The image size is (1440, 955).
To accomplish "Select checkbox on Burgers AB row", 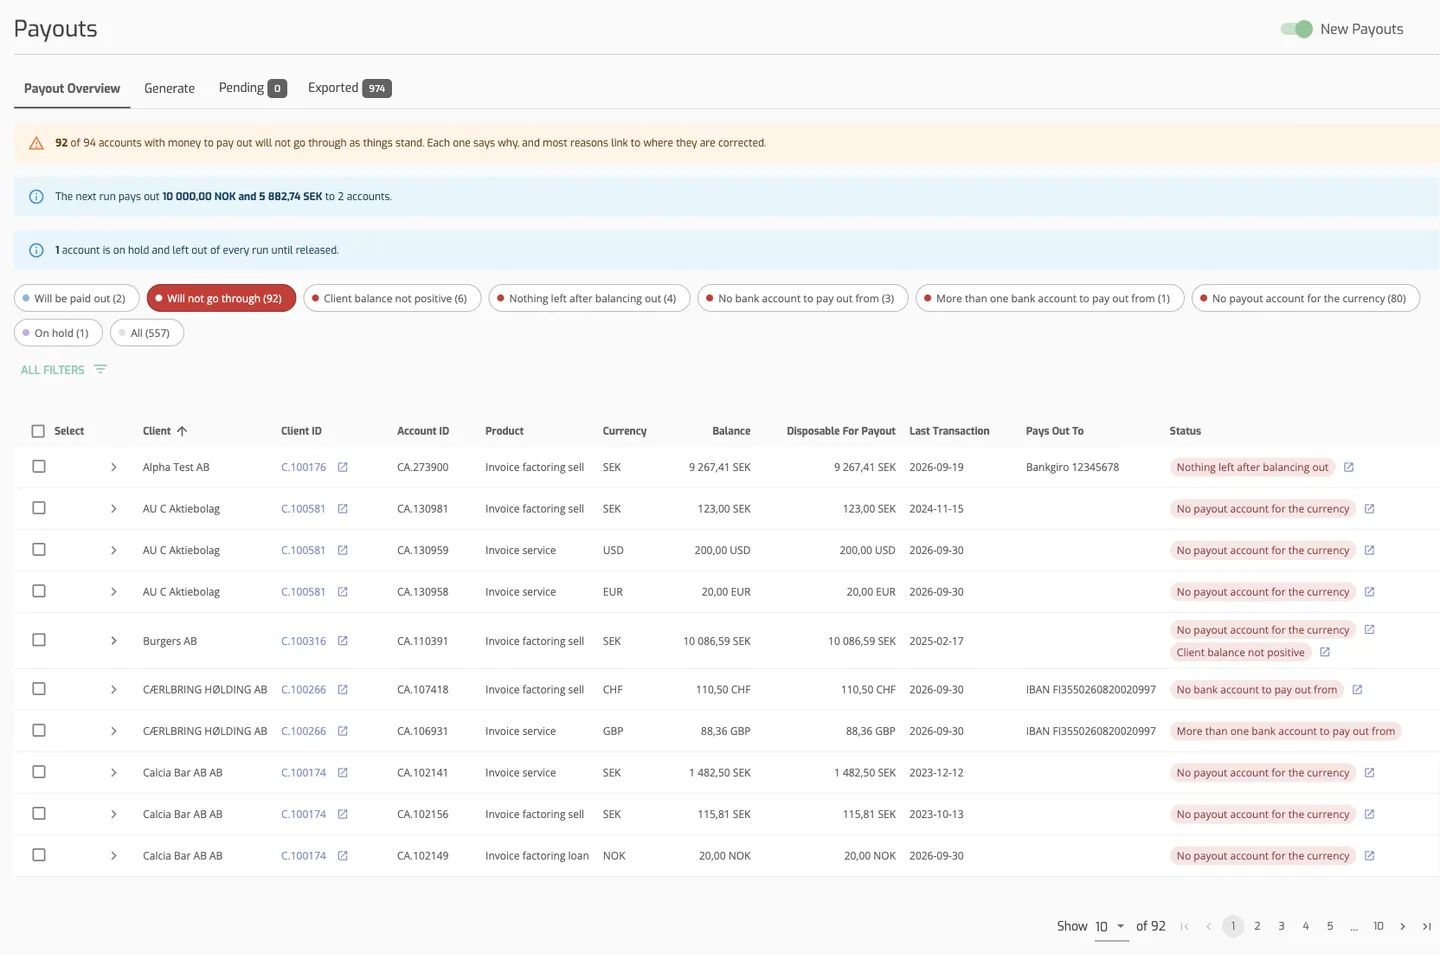I will coord(39,640).
